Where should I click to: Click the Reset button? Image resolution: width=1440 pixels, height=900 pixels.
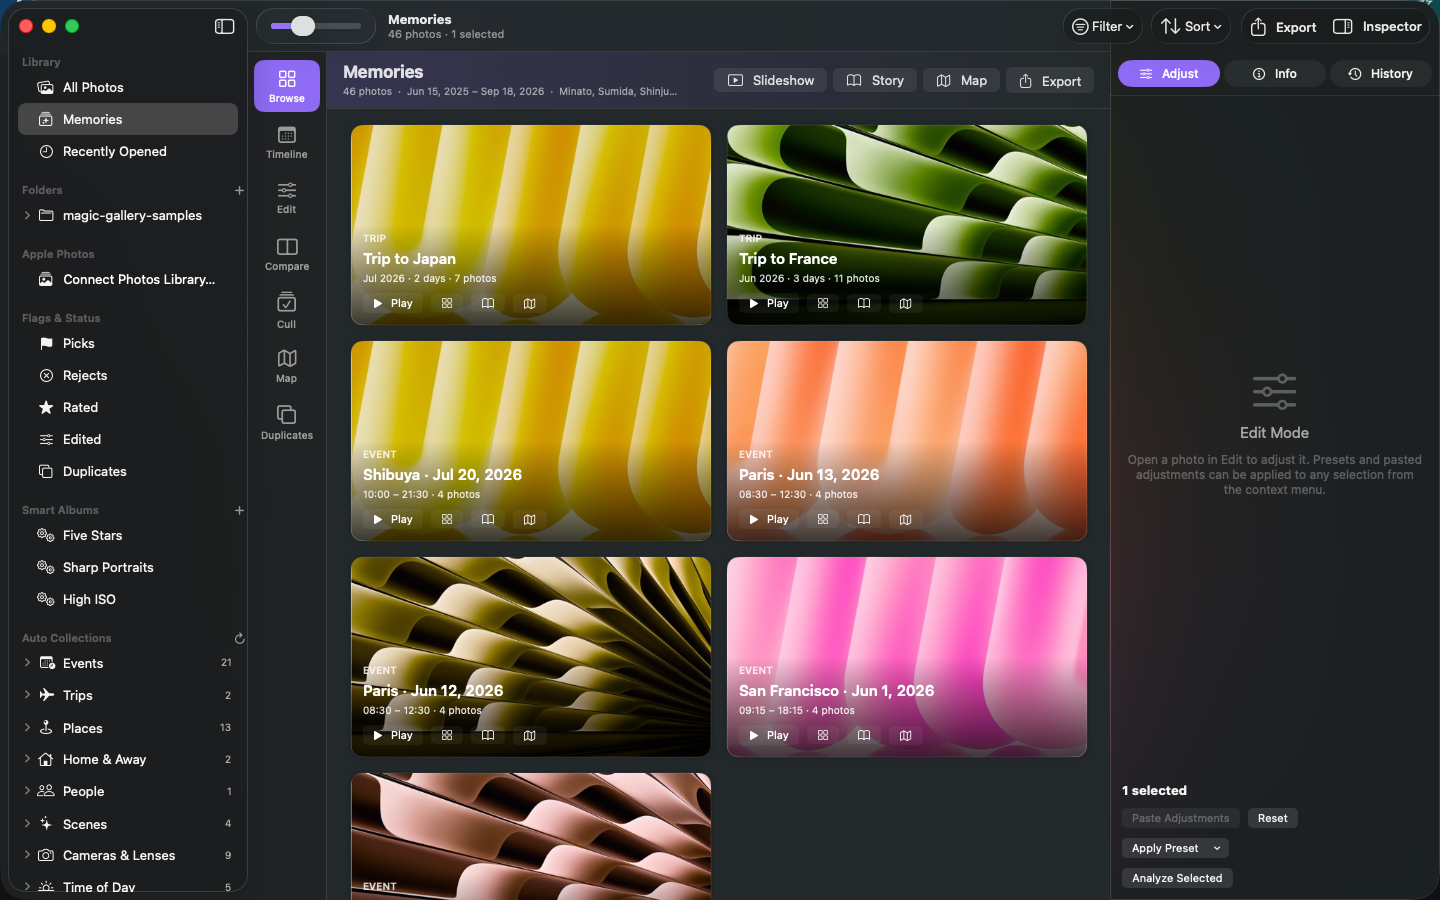coord(1273,818)
